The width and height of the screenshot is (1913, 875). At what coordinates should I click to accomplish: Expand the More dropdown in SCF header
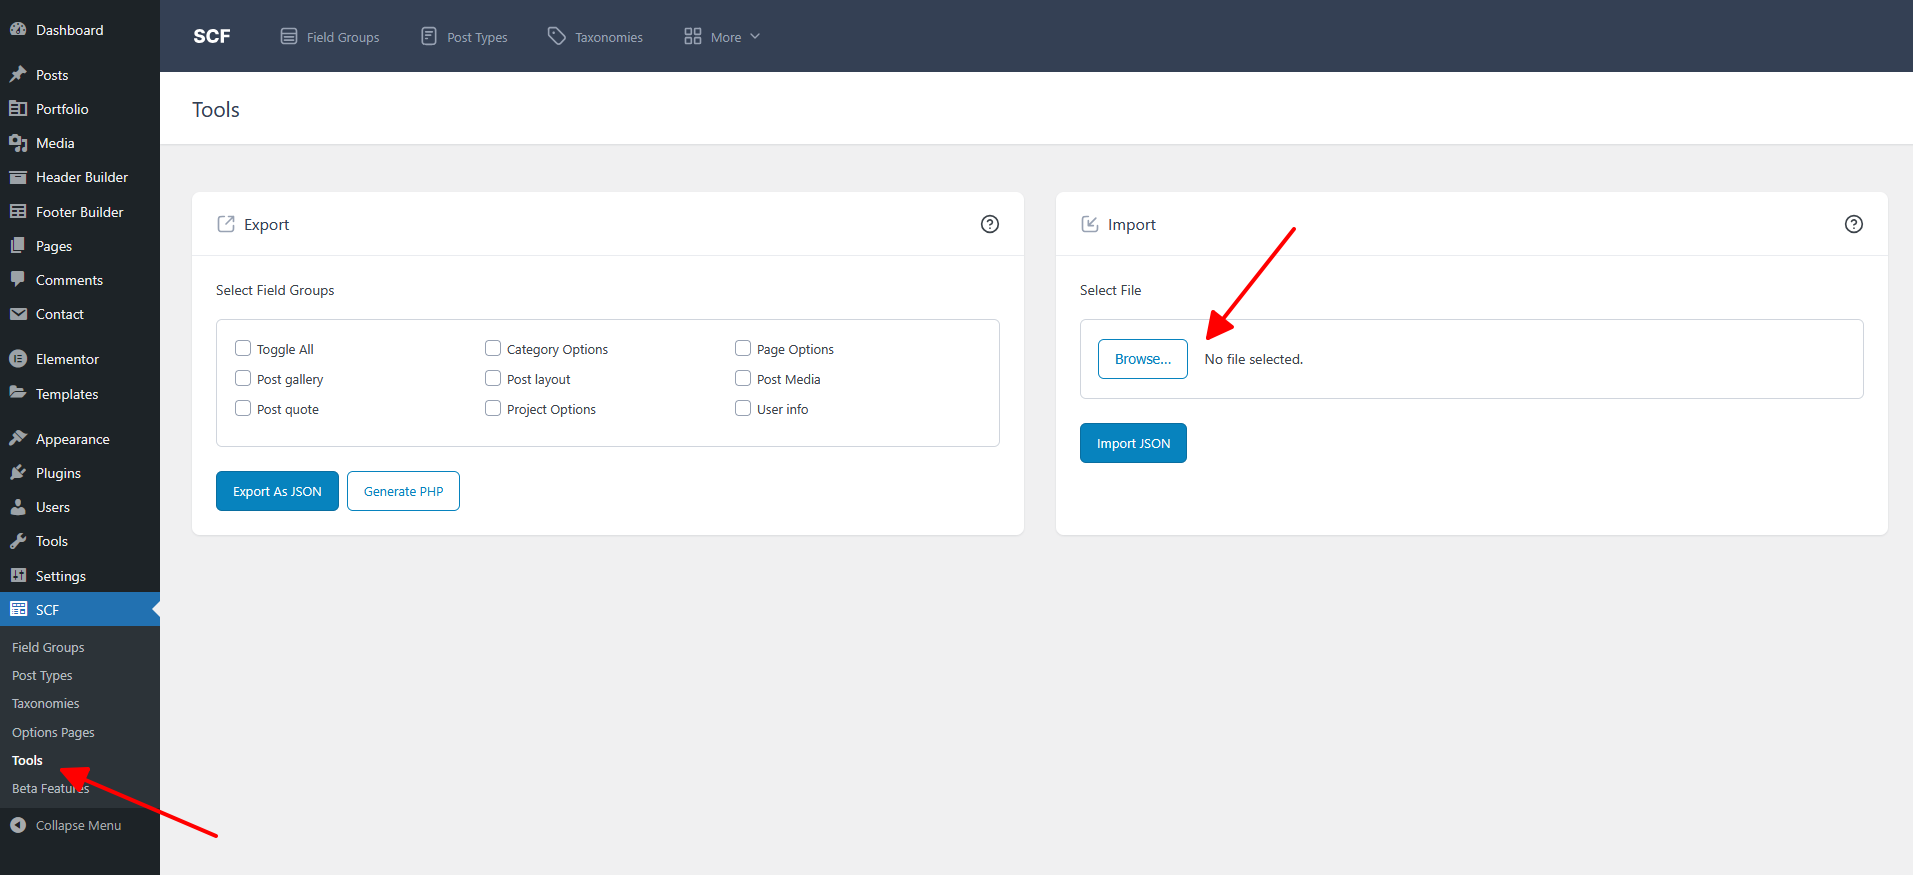722,37
